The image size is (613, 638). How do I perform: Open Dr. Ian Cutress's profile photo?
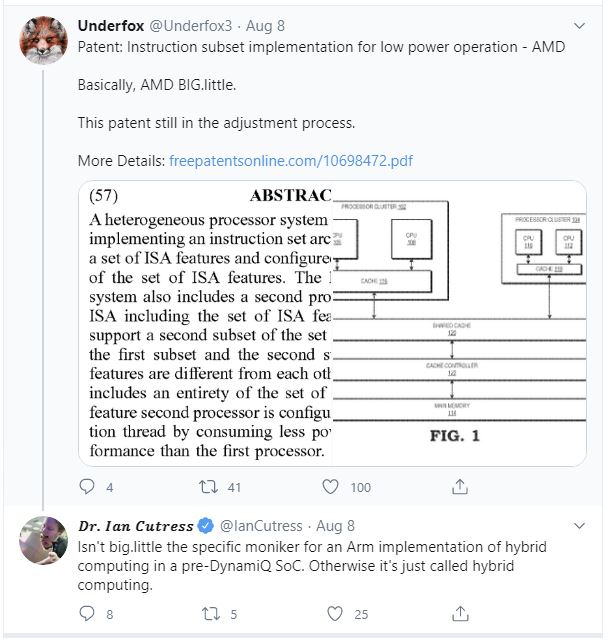[43, 541]
